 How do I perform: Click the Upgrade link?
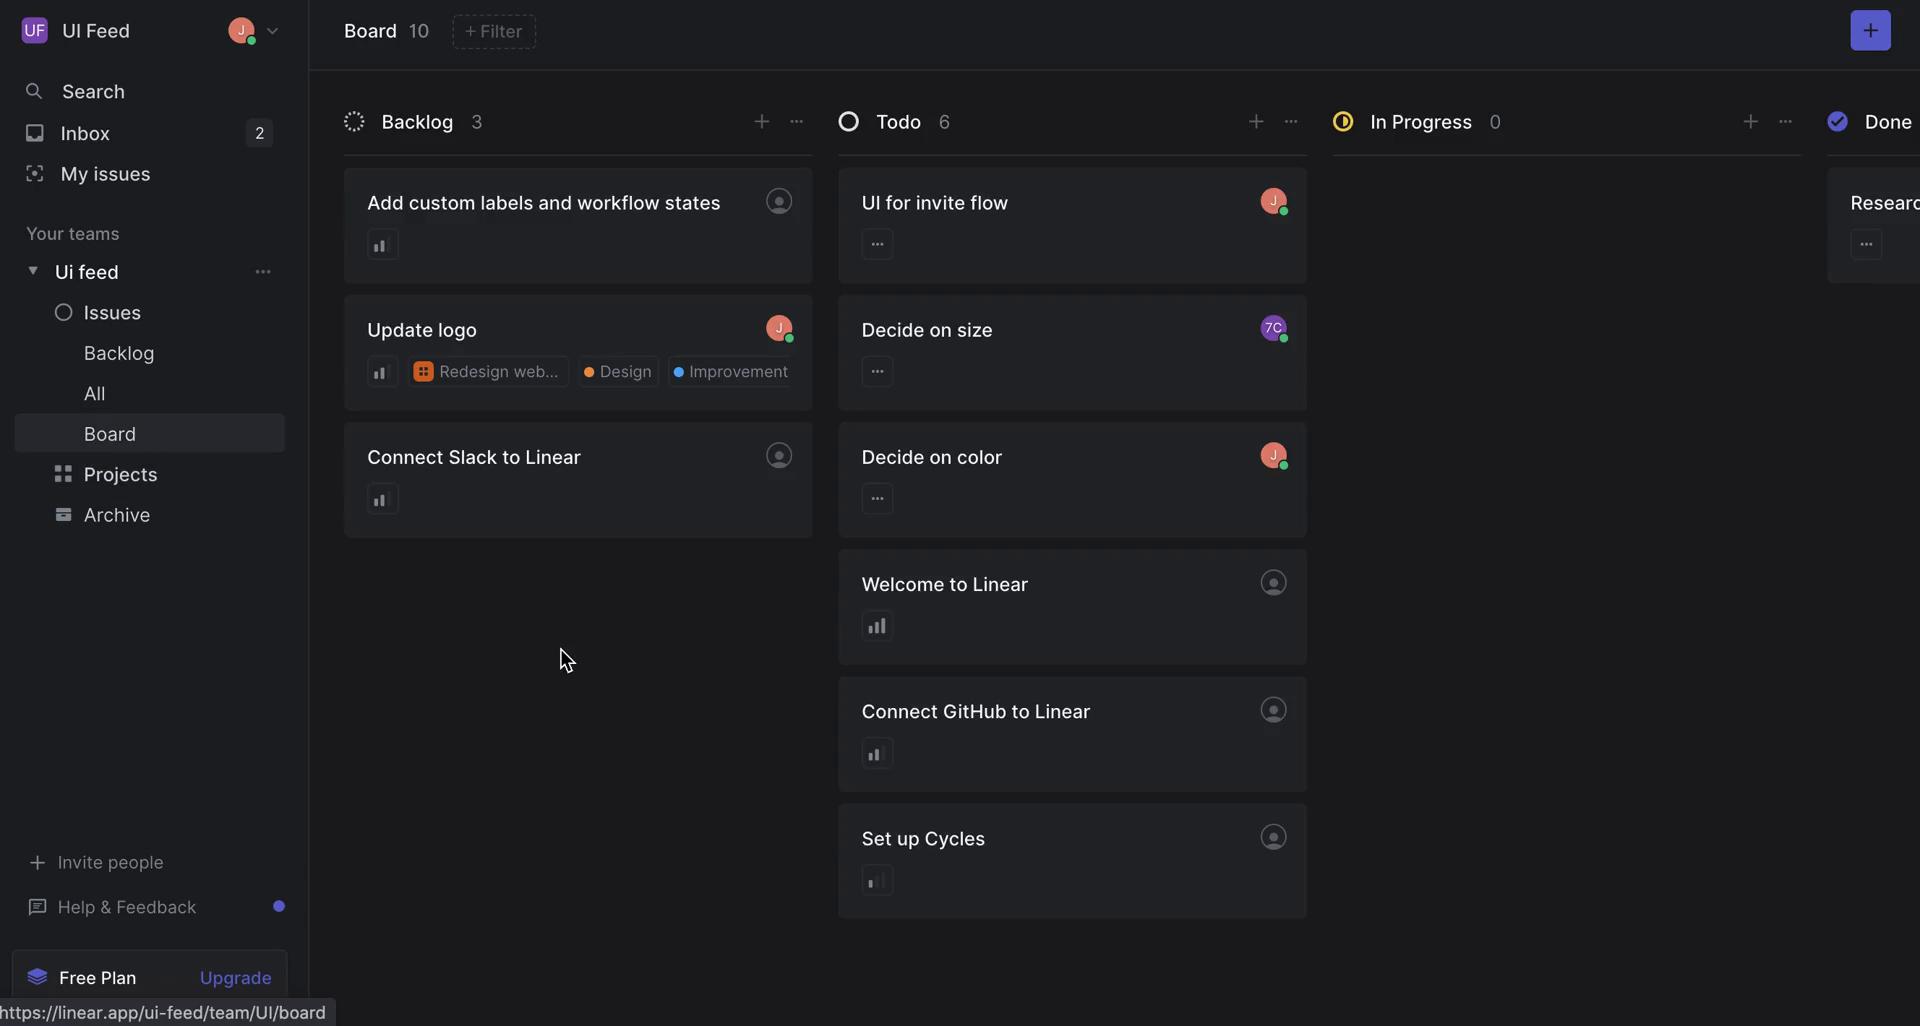click(x=235, y=978)
